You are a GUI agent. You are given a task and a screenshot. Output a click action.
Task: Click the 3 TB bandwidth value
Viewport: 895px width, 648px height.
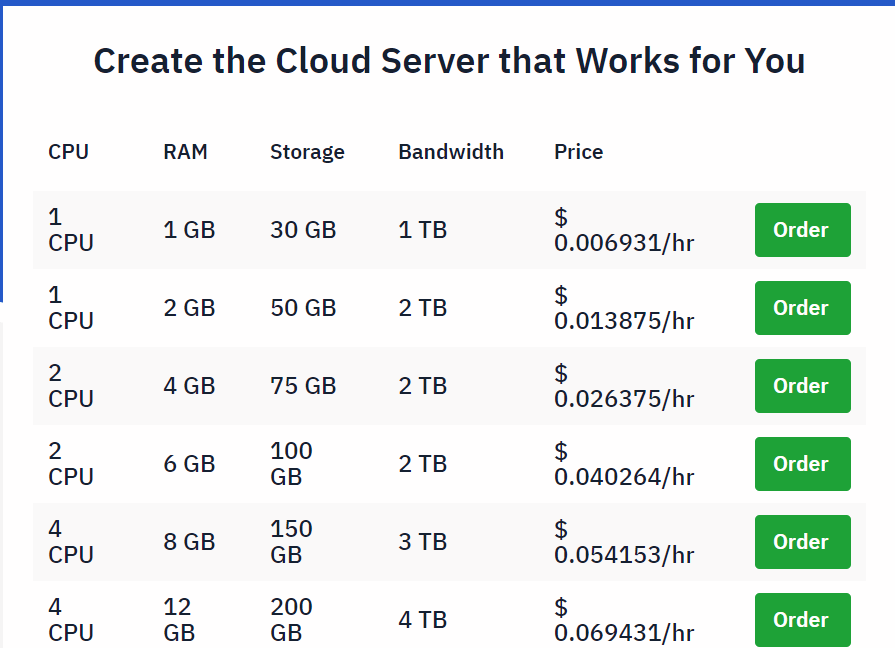coord(422,542)
